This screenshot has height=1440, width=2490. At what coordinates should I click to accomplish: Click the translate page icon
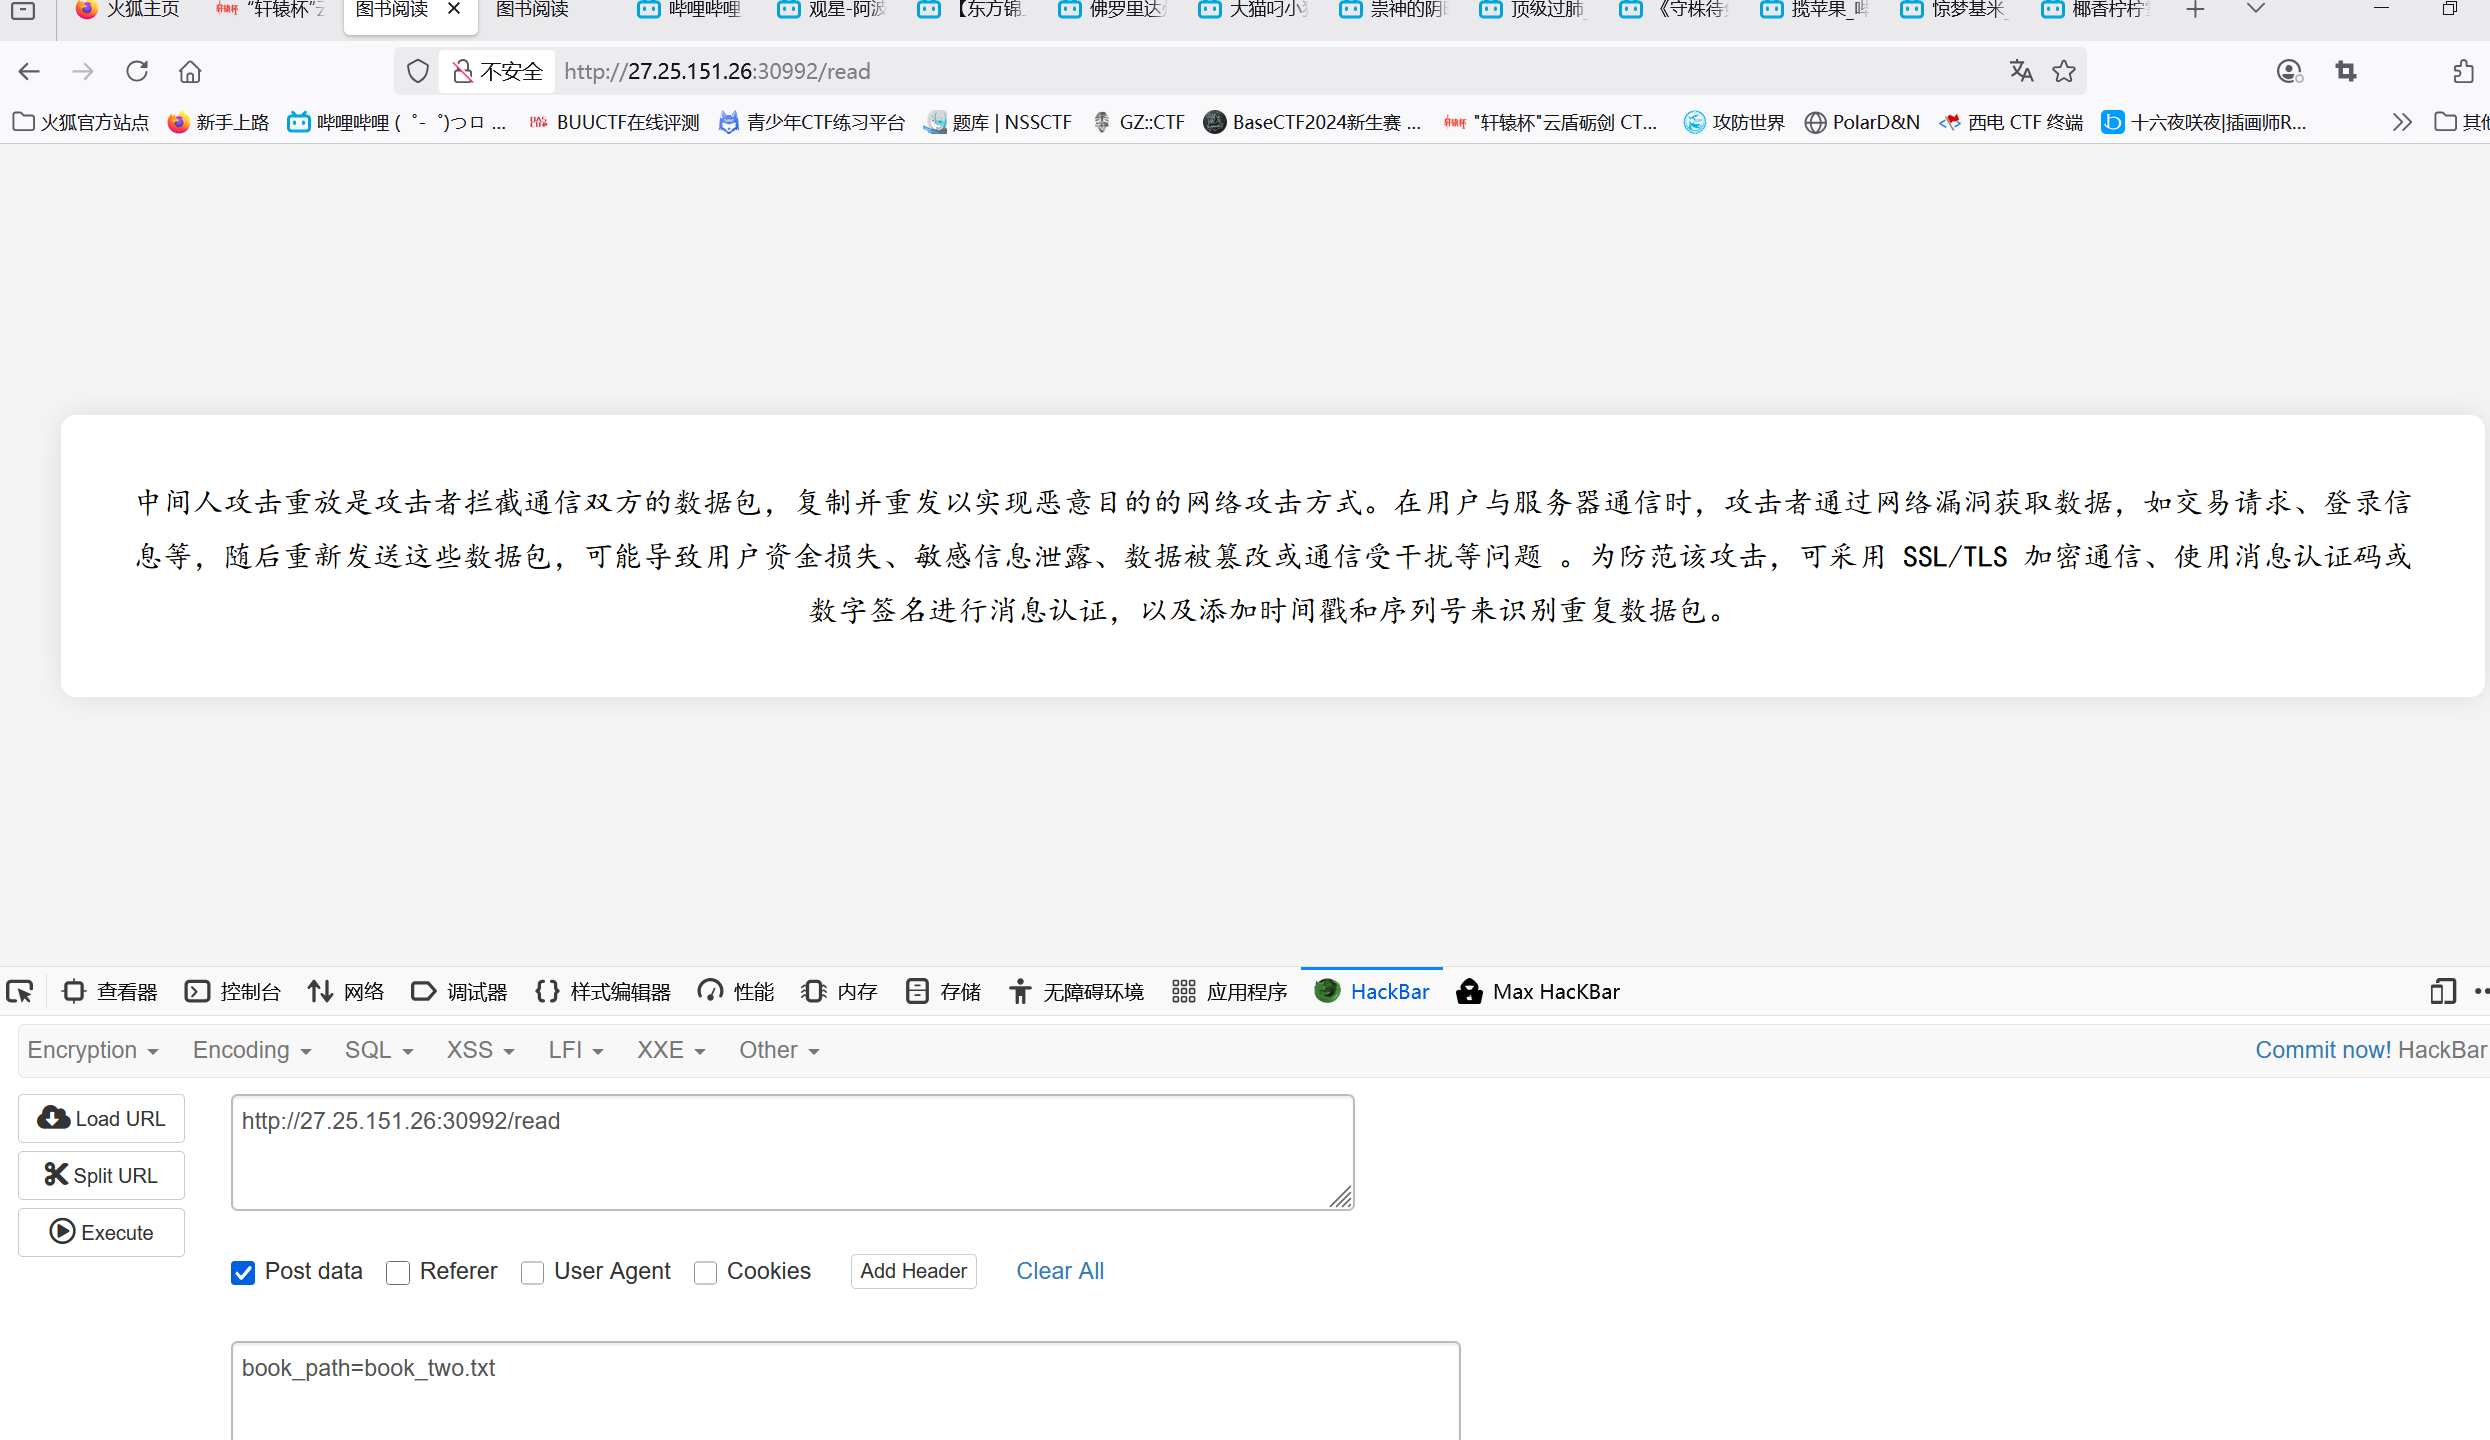pos(2021,71)
